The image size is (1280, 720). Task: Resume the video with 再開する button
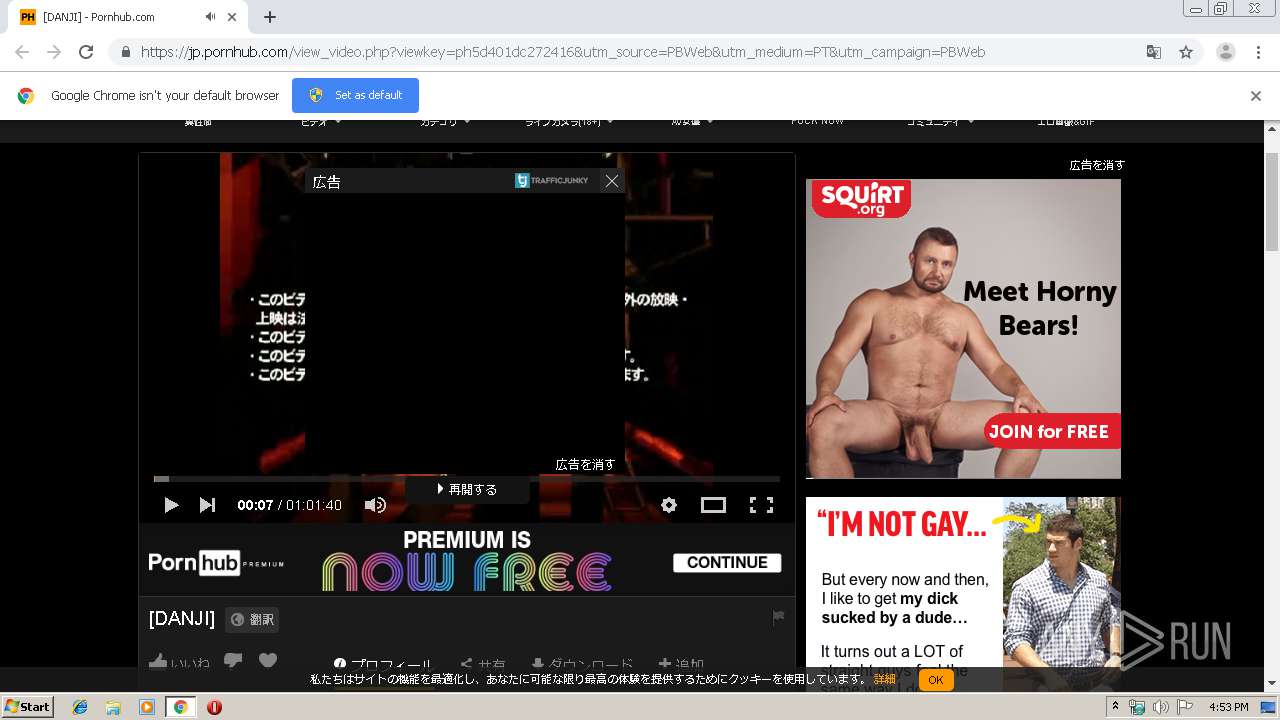467,489
